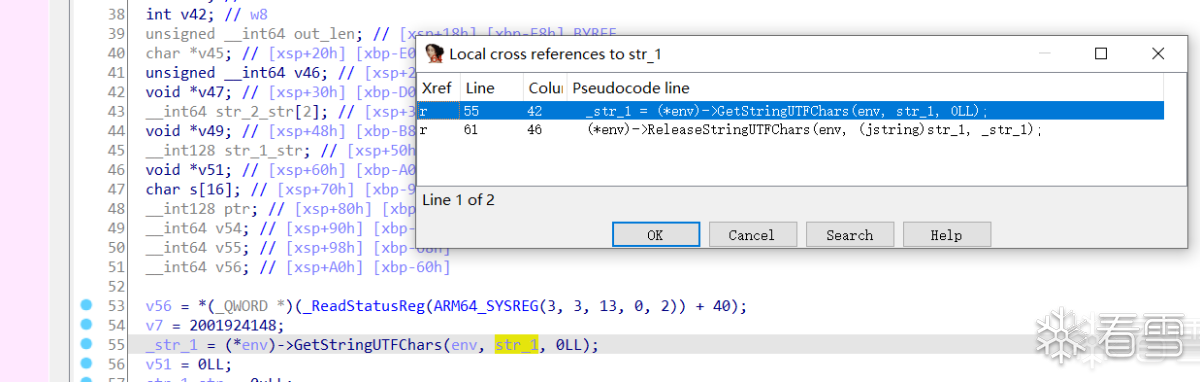Maximize the cross references dialog
1200x382 pixels.
click(x=1100, y=54)
